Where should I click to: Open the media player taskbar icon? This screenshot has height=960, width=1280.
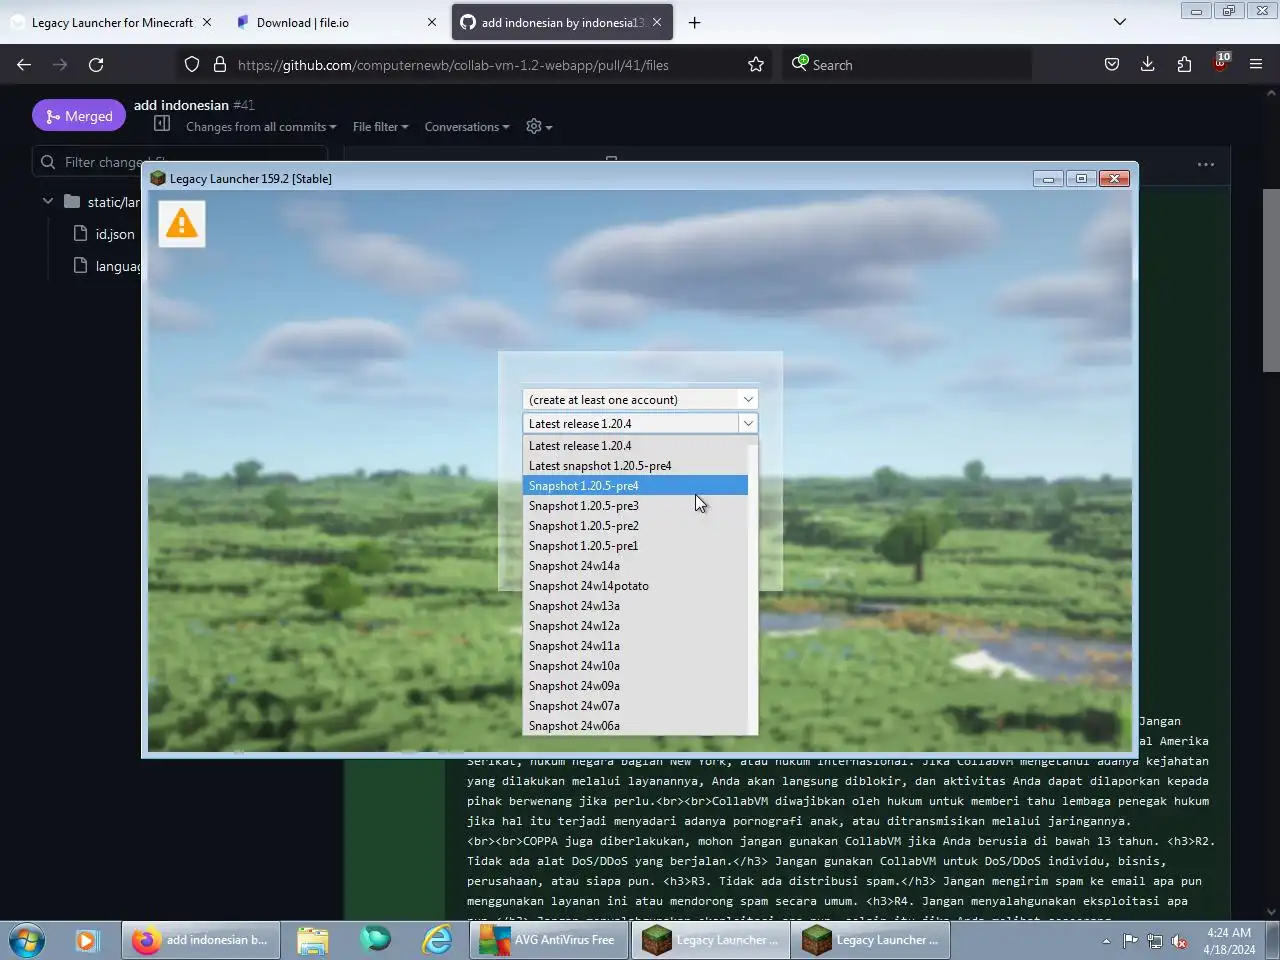point(86,940)
